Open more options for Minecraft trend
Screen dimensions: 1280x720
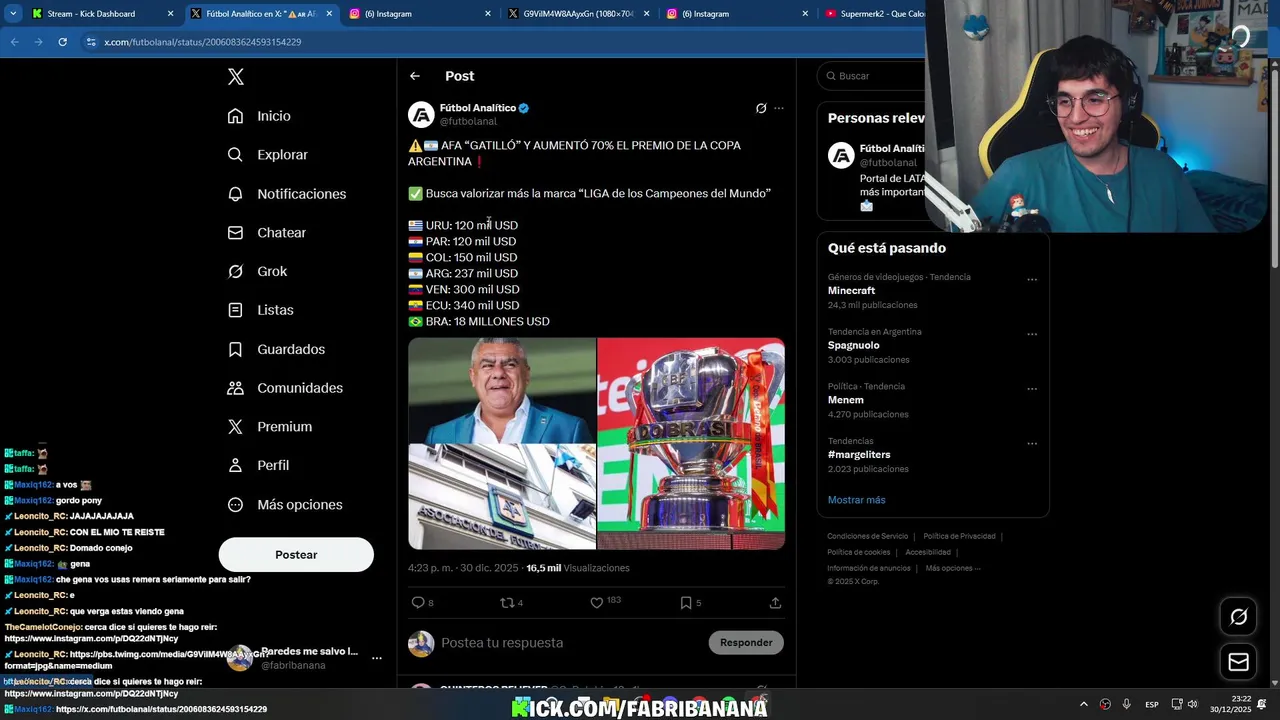coord(1032,280)
